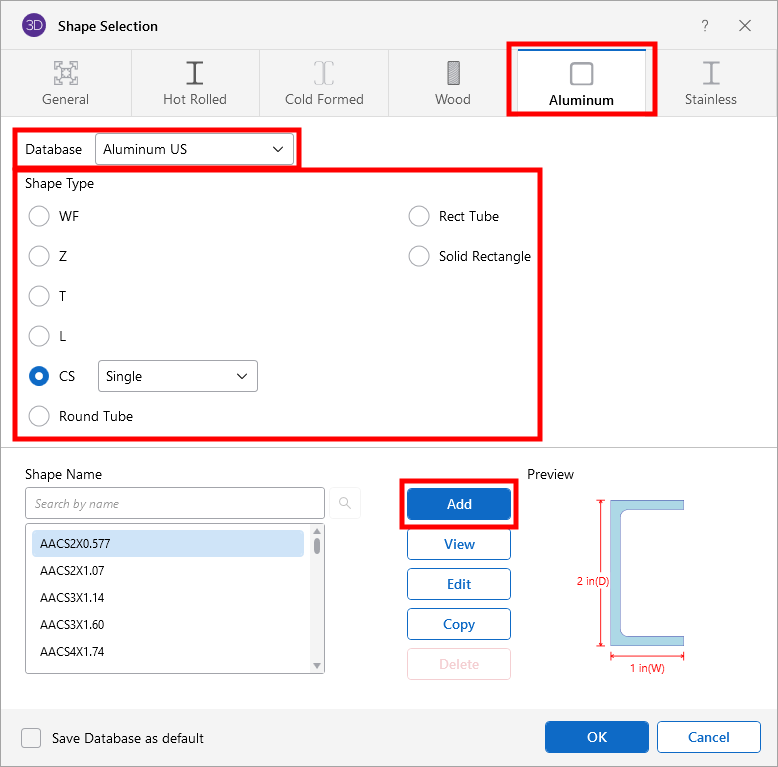Select the Aluminum material icon
Viewport: 778px width, 767px height.
click(x=581, y=74)
